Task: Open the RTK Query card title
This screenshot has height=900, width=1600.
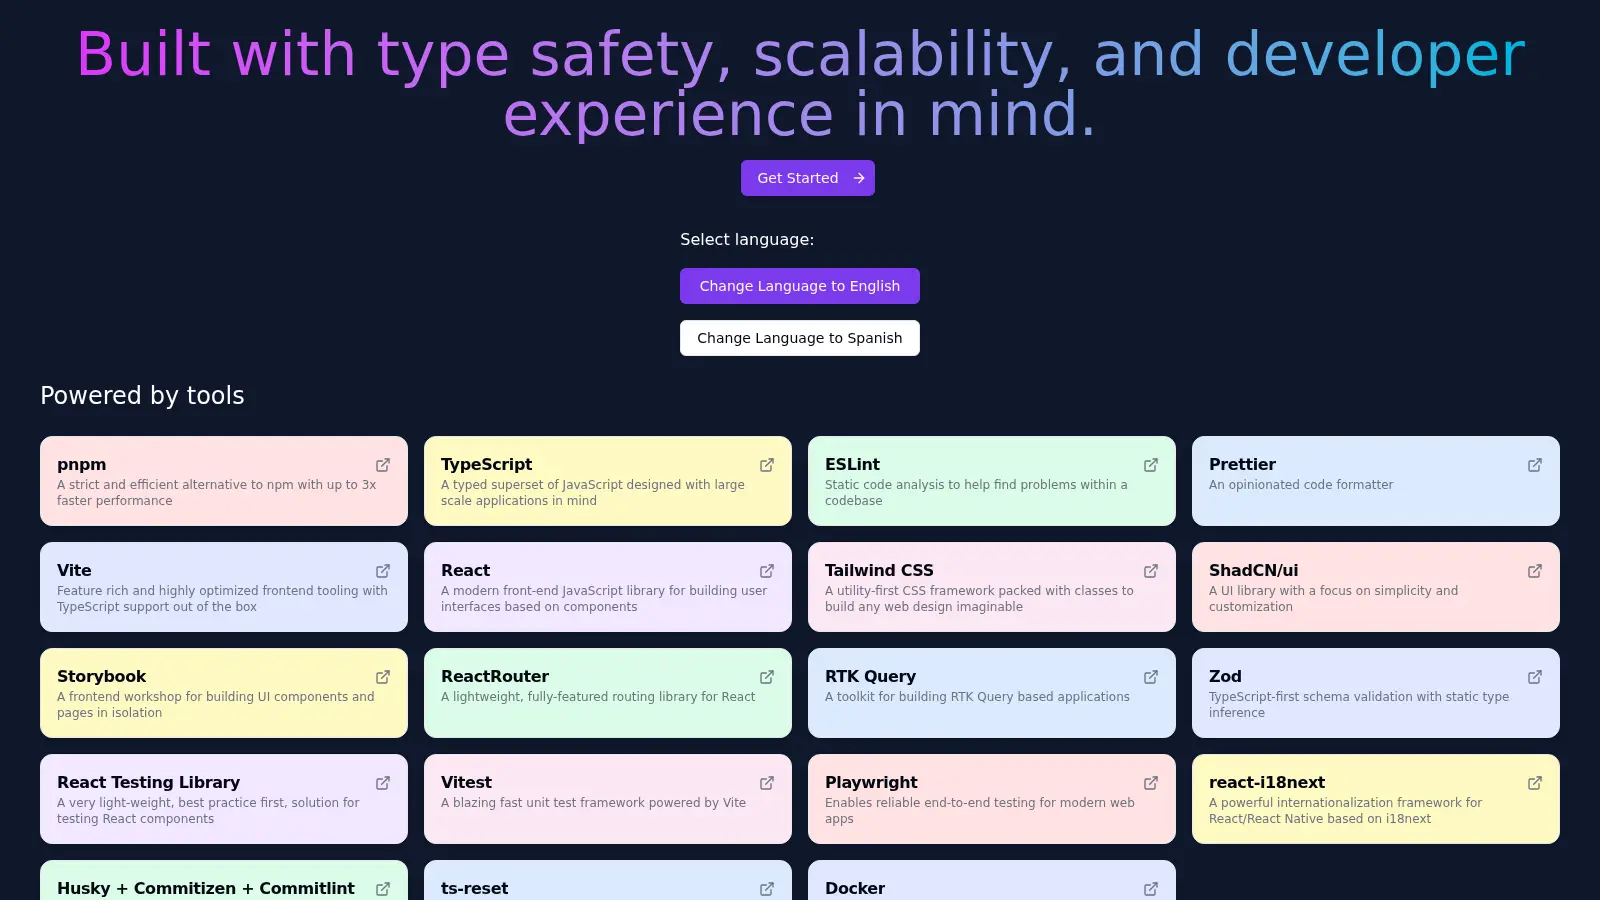Action: coord(871,676)
